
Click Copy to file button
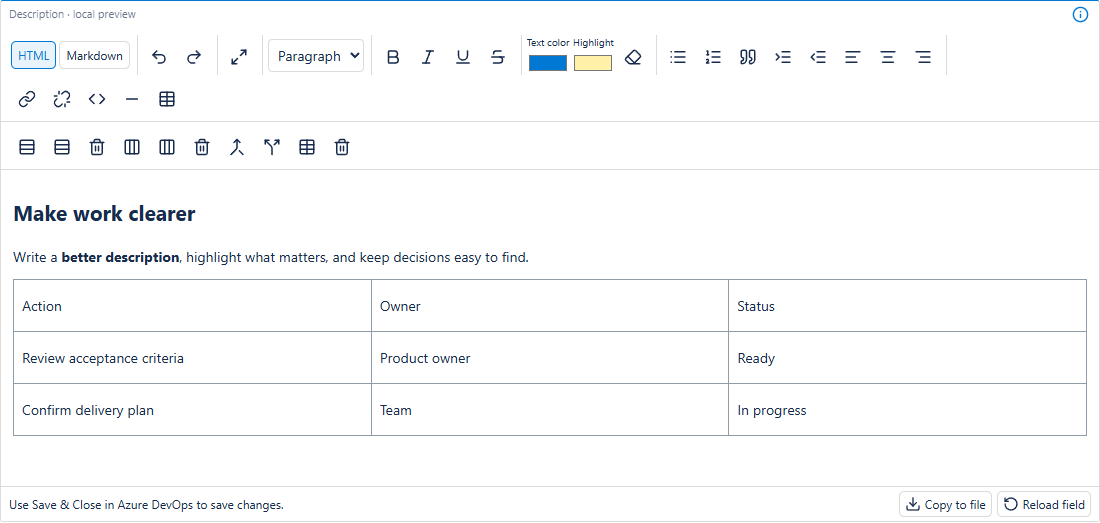tap(946, 505)
